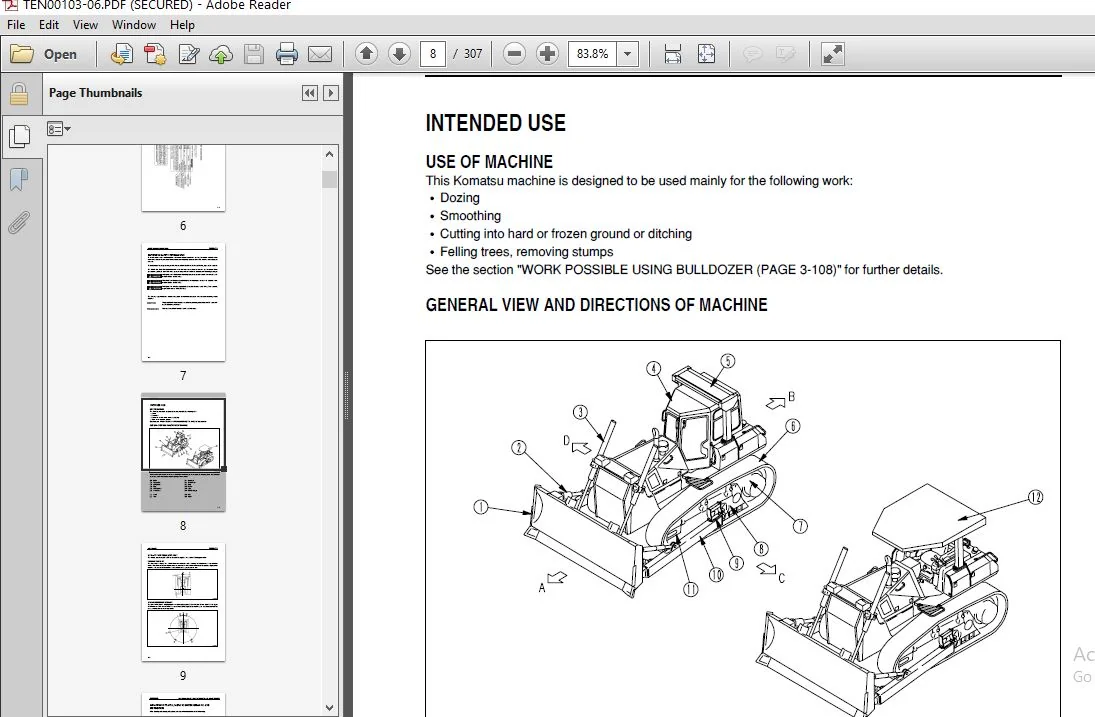This screenshot has height=717, width=1095.
Task: Click 'Felling trees, removing stumps' text
Action: (527, 251)
